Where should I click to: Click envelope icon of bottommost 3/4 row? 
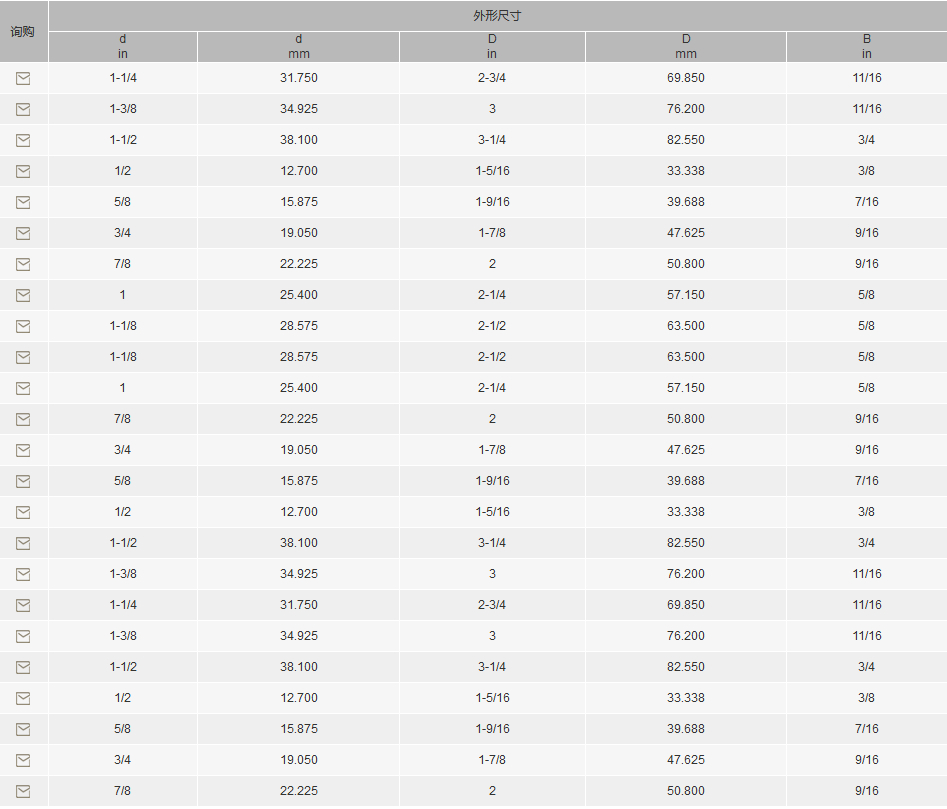click(x=23, y=760)
